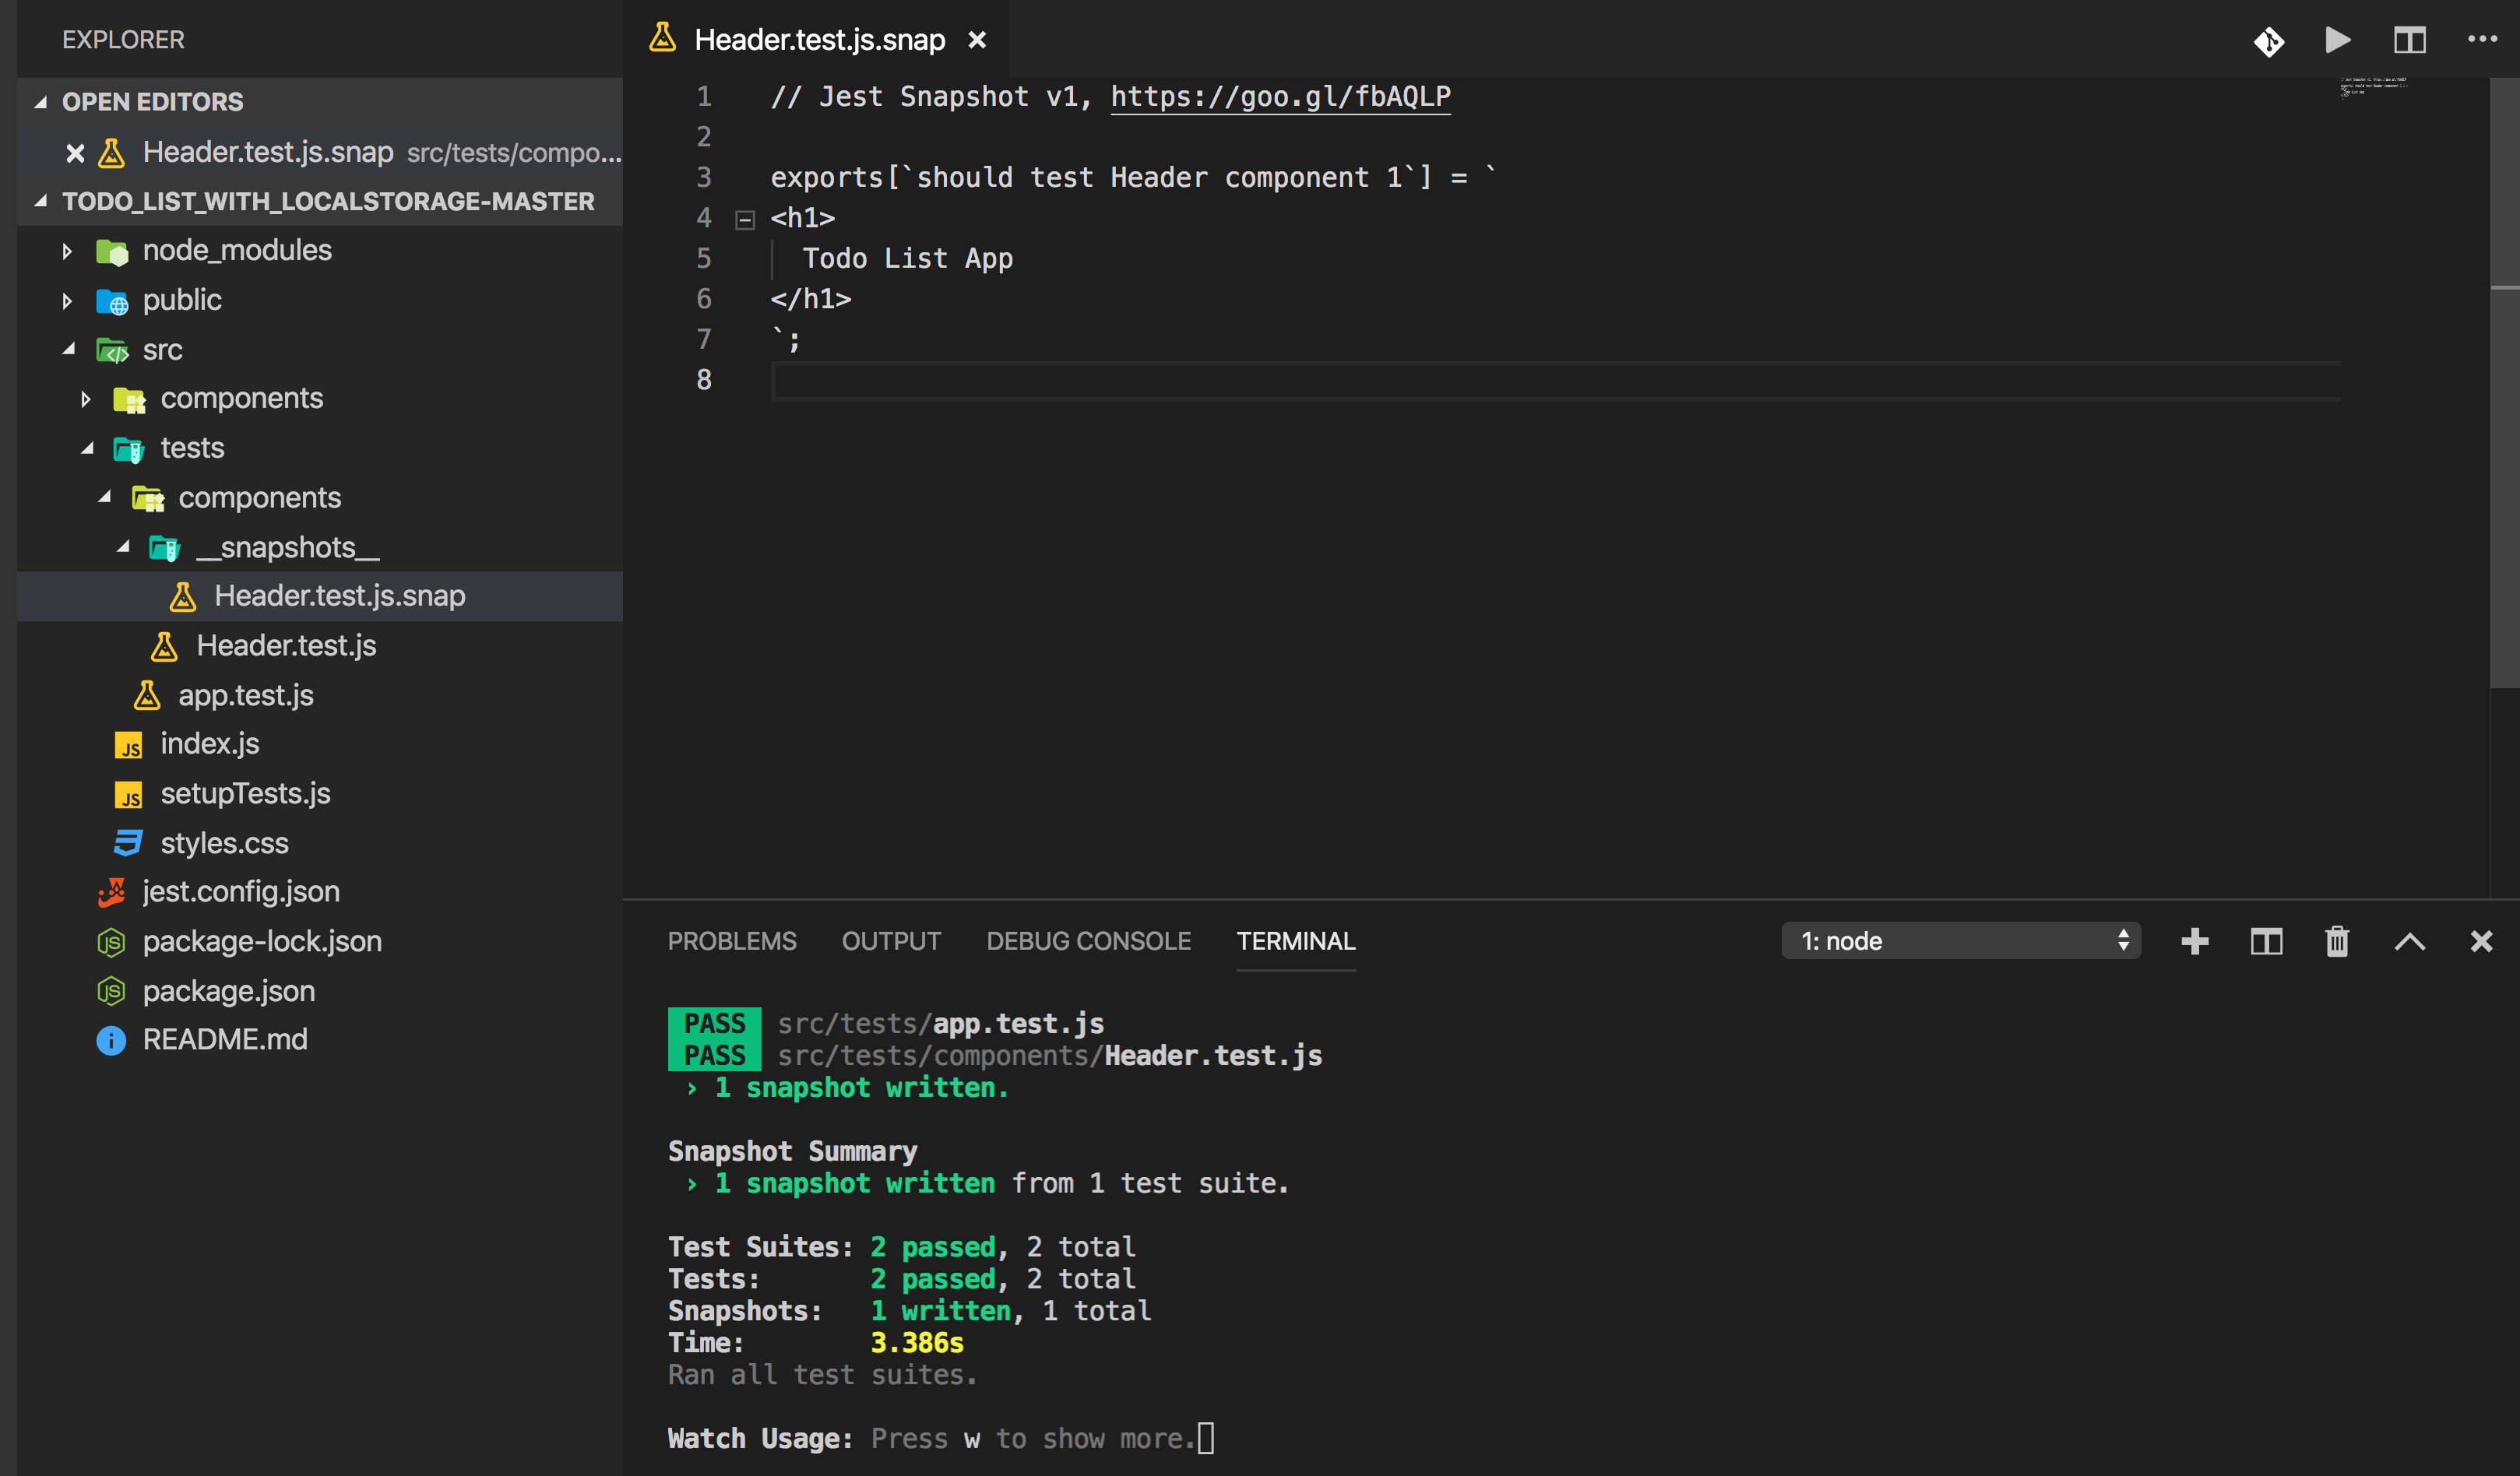Open Header.test.js in the file tree
The height and width of the screenshot is (1476, 2520).
pyautogui.click(x=286, y=646)
